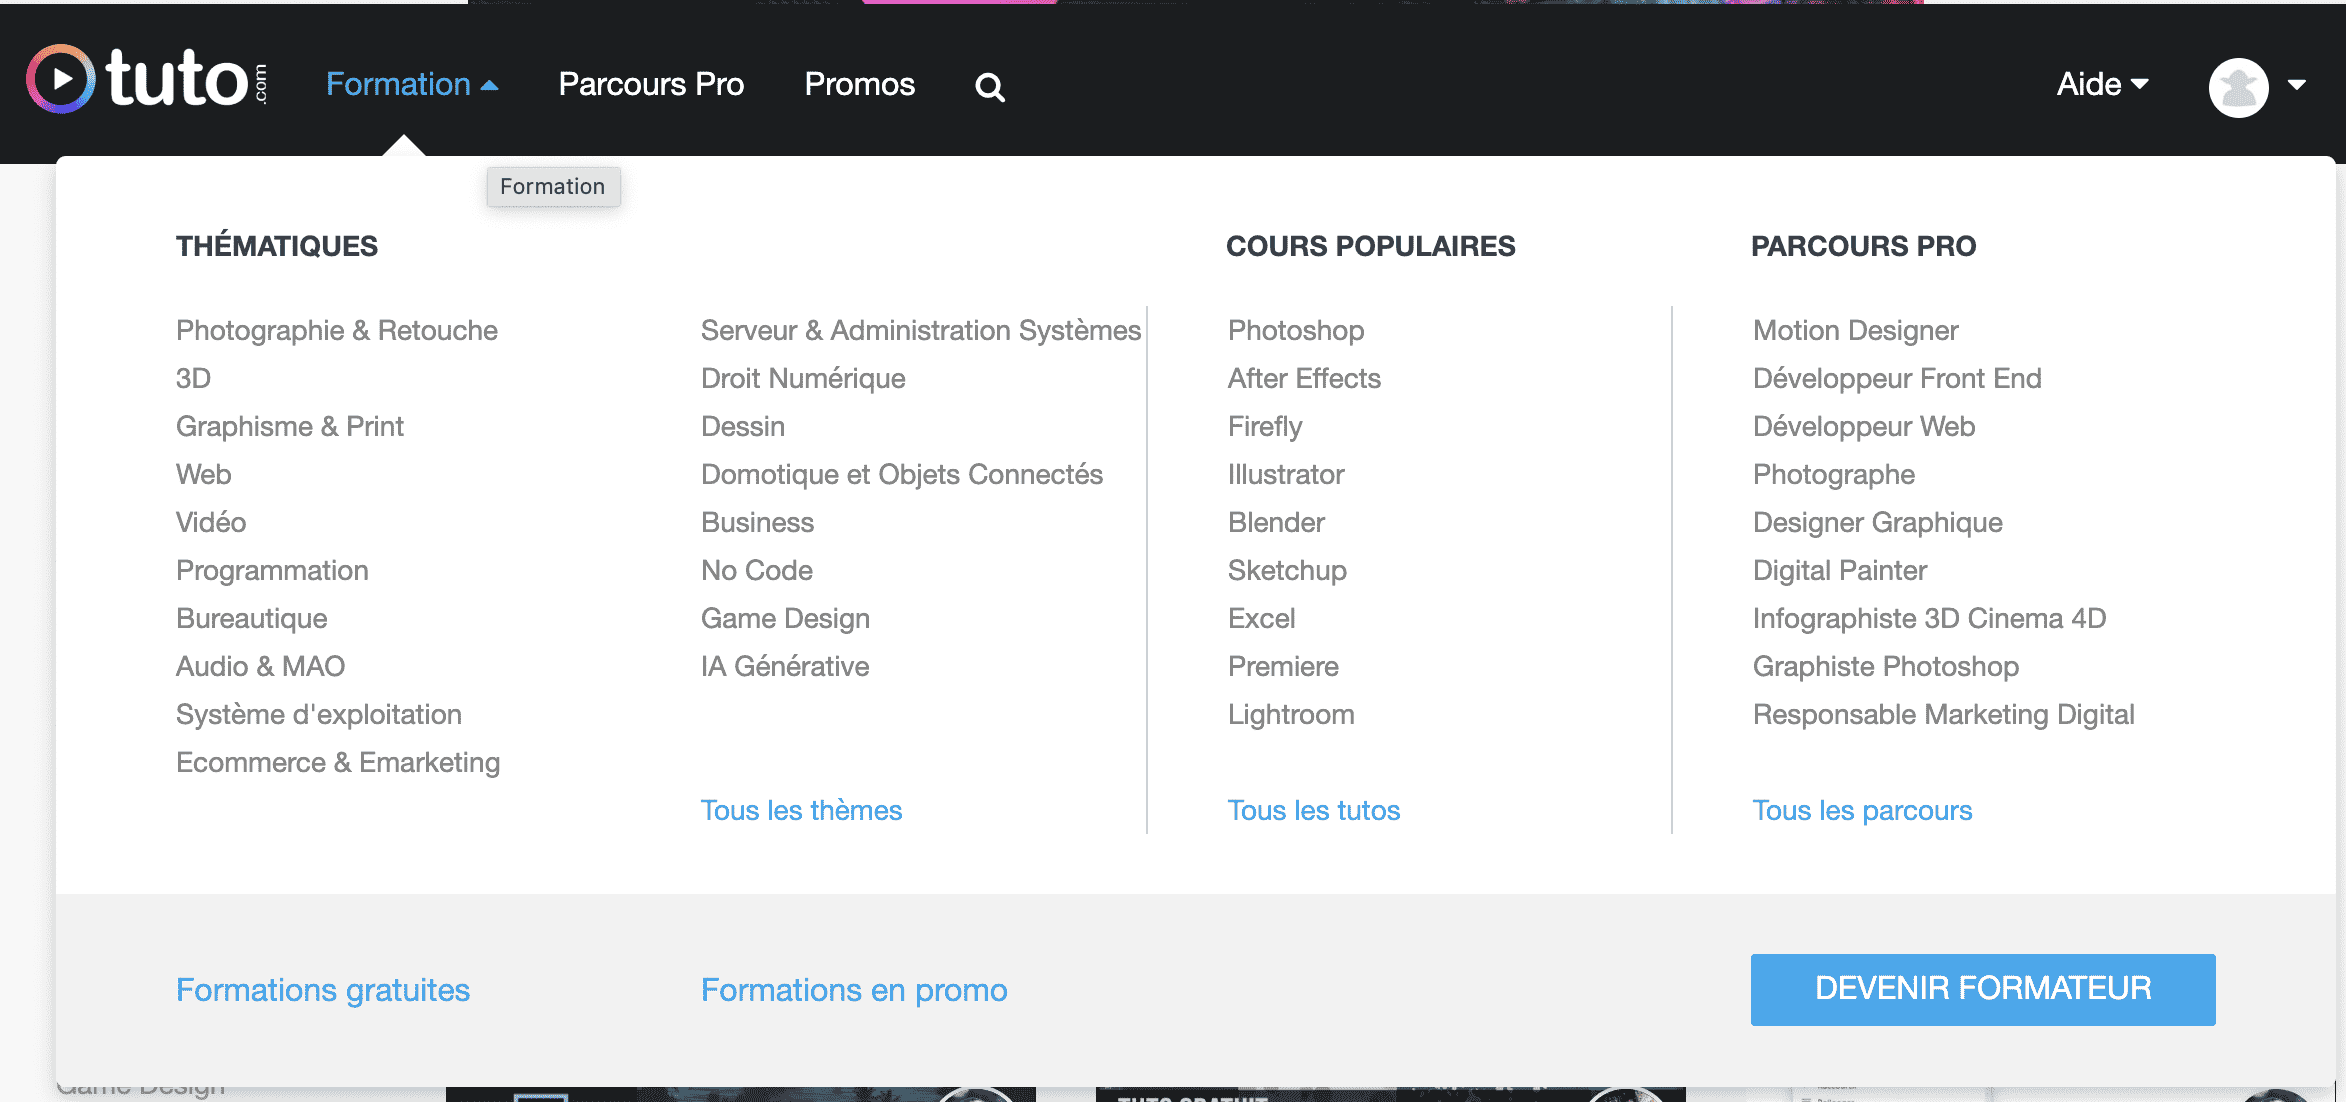Screen dimensions: 2346x1102
Task: Open the Aide dropdown menu
Action: (2102, 84)
